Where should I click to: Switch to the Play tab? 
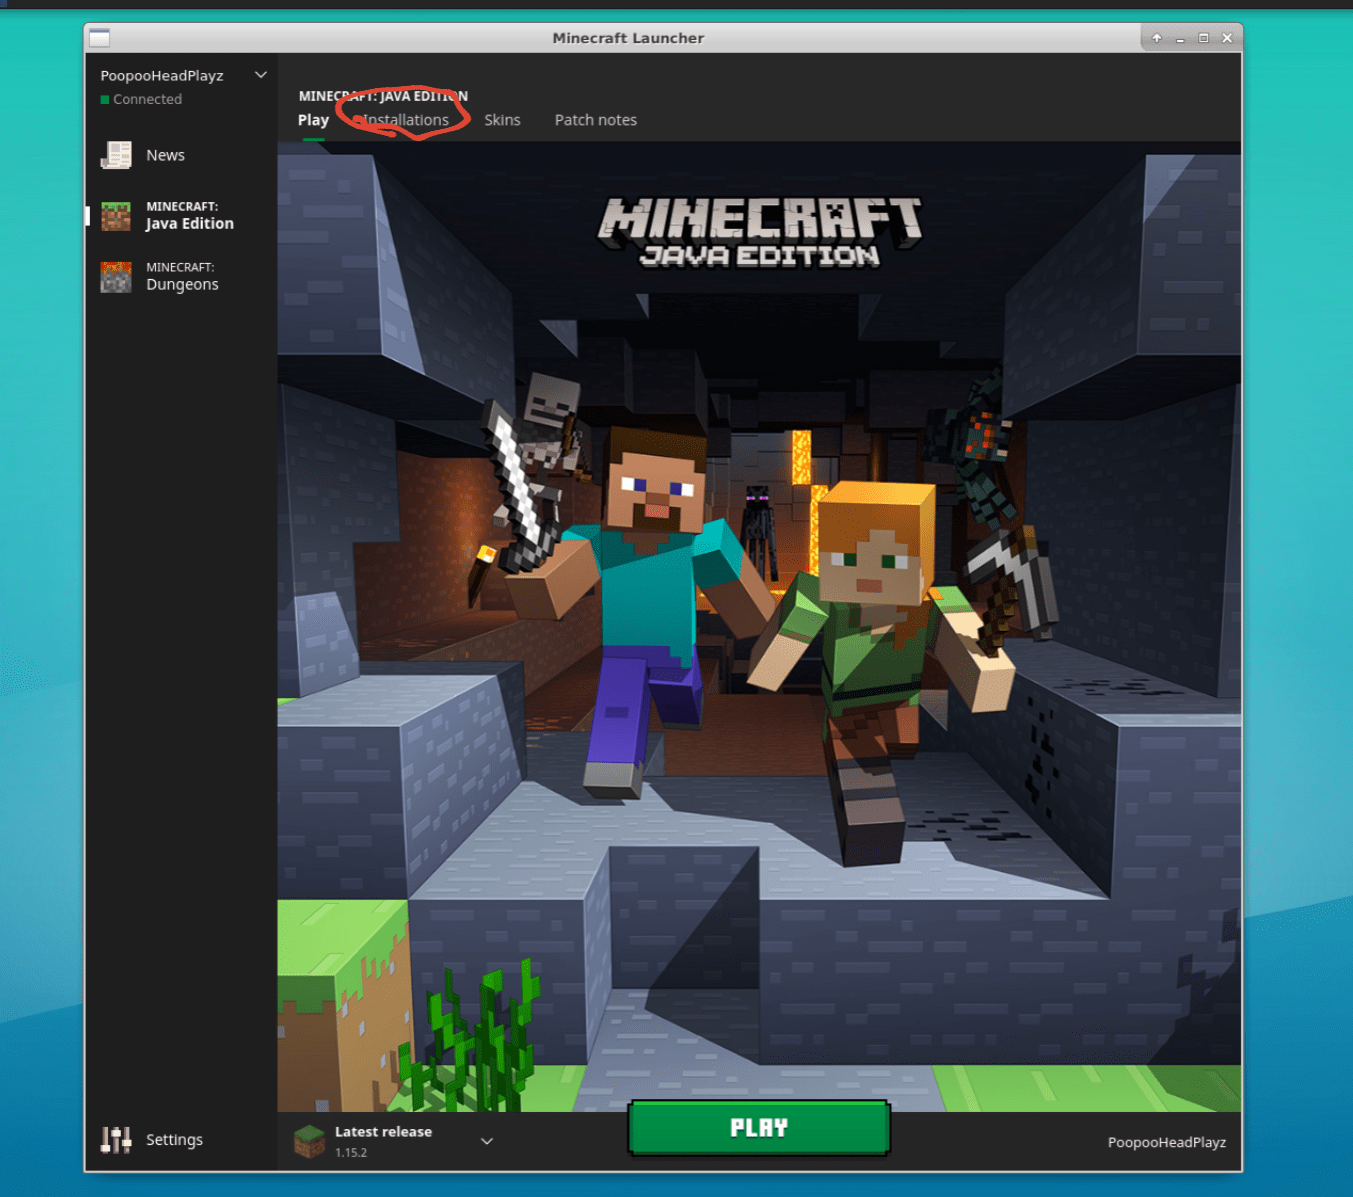(313, 120)
